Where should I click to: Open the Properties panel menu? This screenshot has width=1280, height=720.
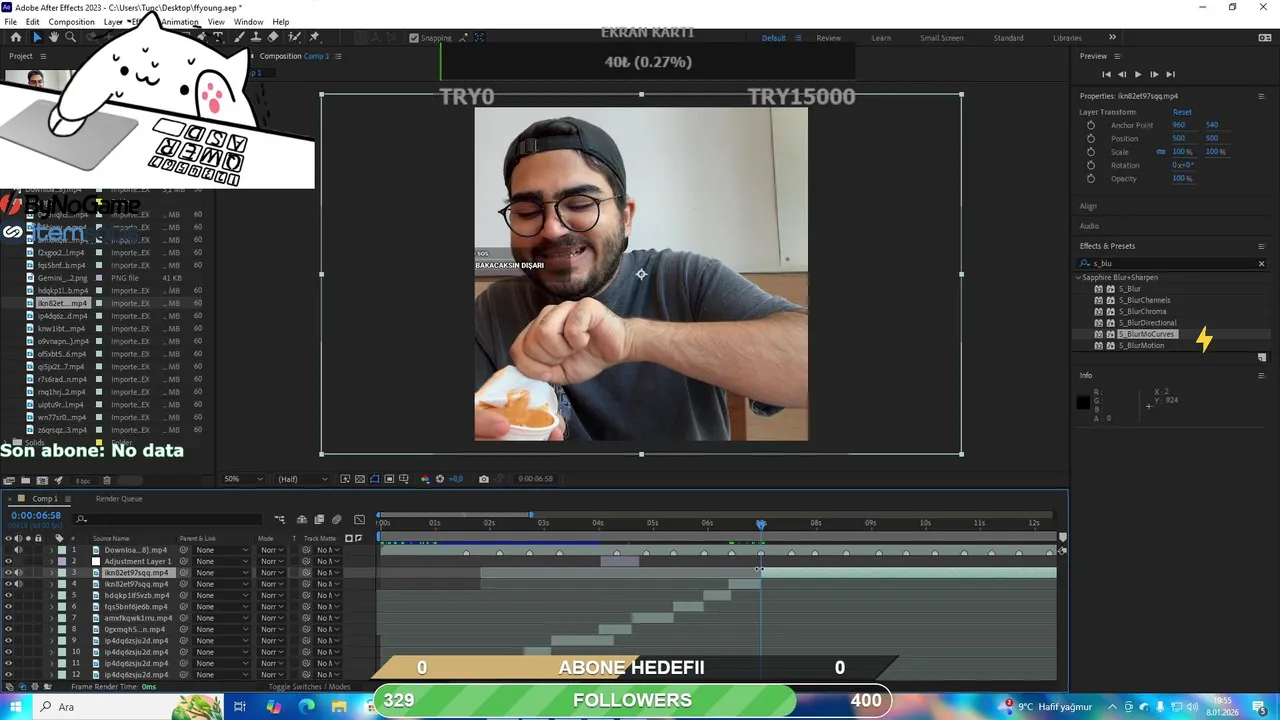pyautogui.click(x=1261, y=96)
